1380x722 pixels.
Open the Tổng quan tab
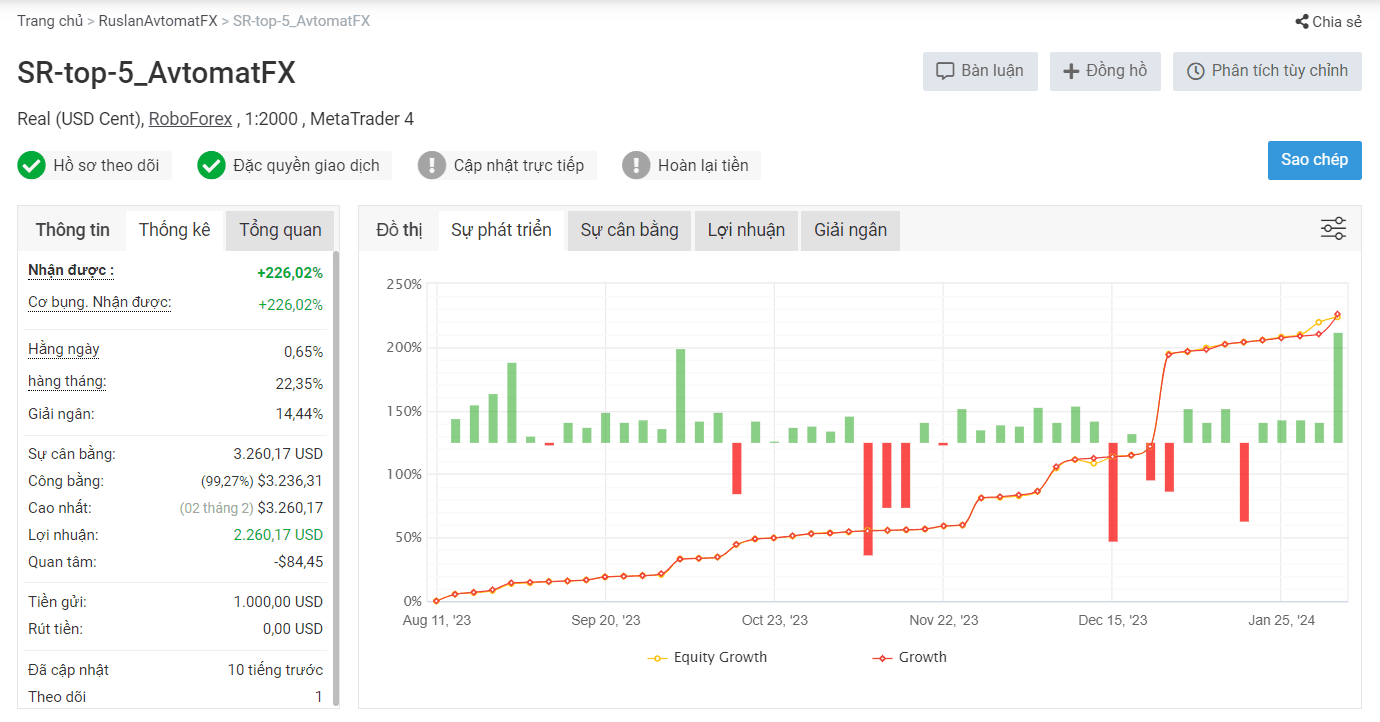[x=280, y=230]
